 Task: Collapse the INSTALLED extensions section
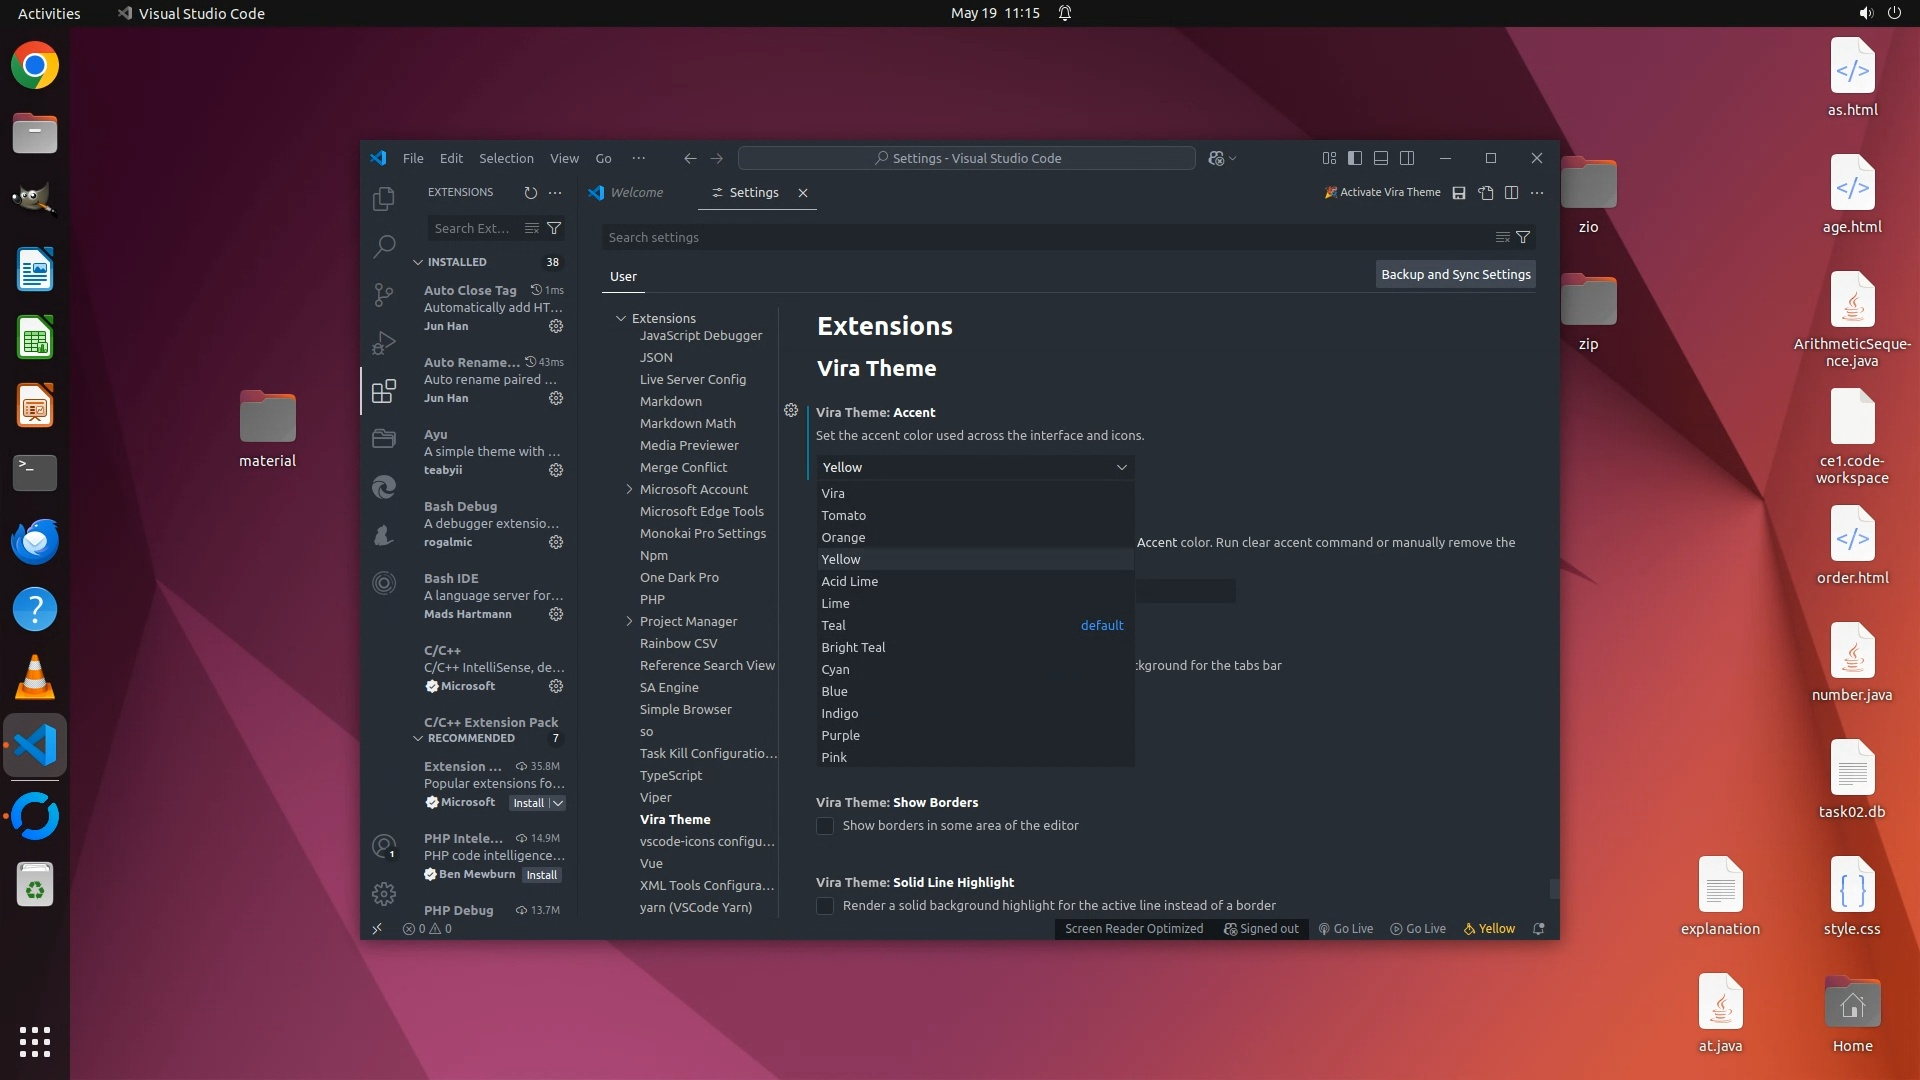click(418, 262)
